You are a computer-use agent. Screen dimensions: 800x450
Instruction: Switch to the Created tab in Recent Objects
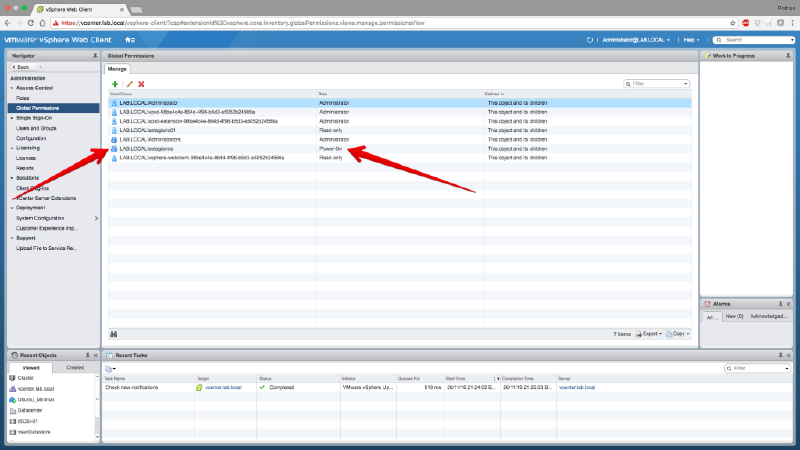[x=75, y=367]
